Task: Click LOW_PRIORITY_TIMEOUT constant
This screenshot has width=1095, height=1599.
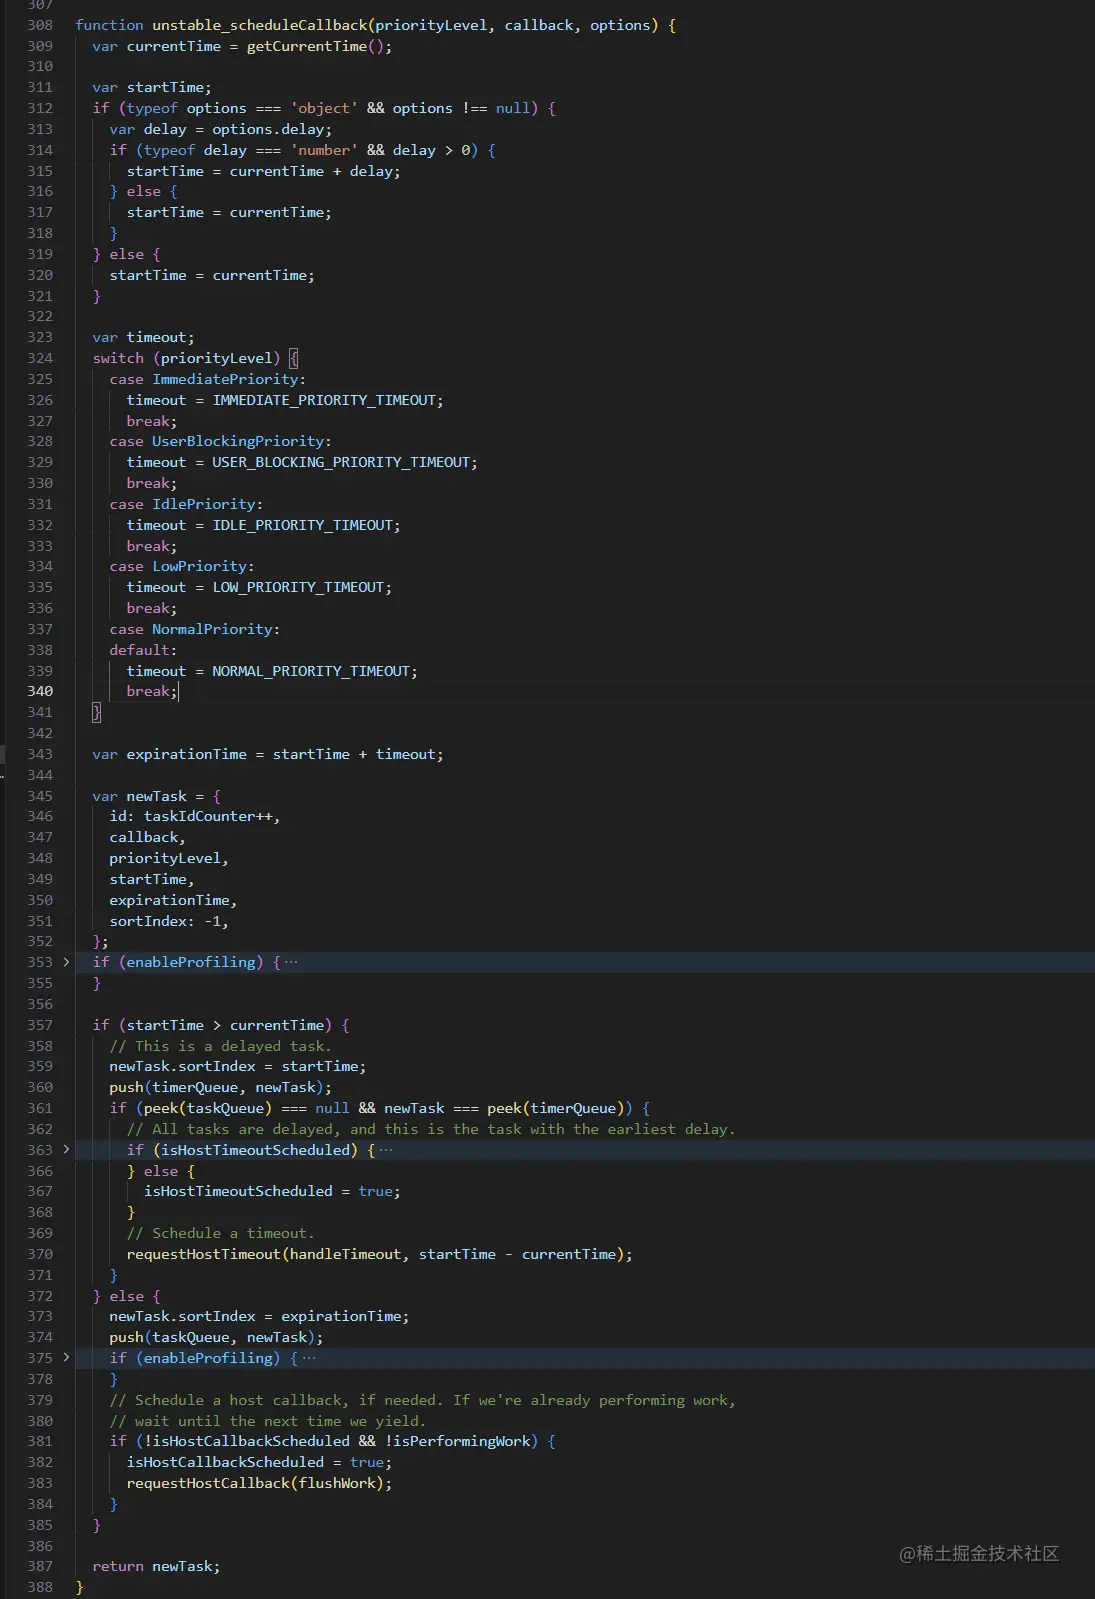Action: coord(298,587)
